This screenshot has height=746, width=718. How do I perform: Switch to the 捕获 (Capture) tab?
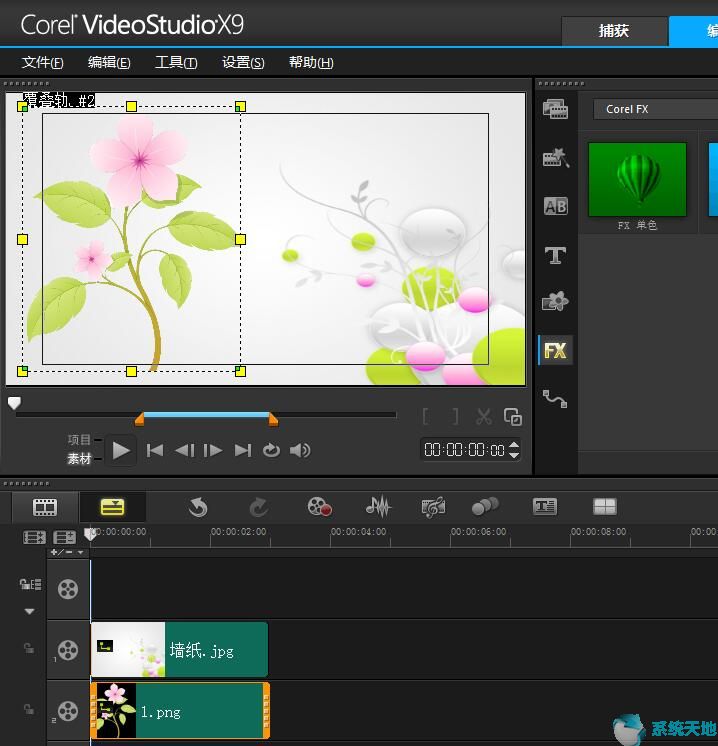click(613, 30)
